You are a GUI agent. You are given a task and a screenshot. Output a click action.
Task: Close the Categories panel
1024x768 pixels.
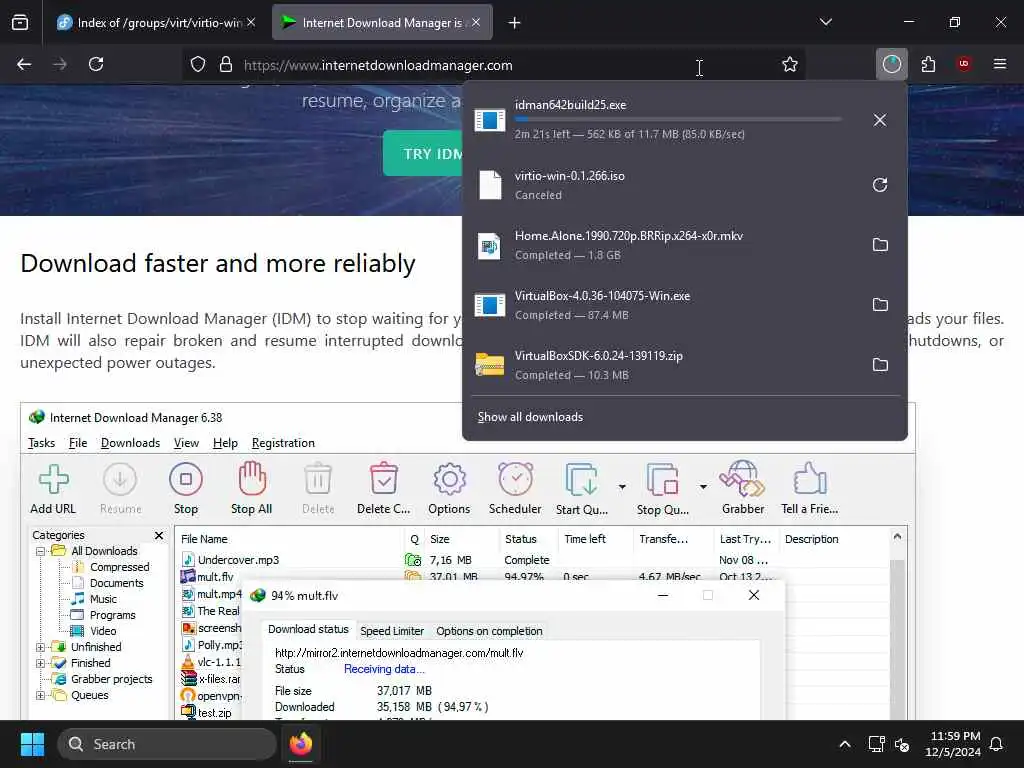(159, 536)
